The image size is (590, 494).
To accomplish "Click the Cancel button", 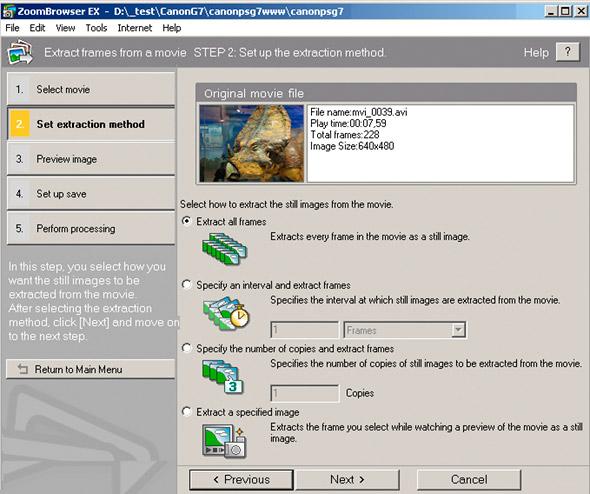I will (469, 479).
